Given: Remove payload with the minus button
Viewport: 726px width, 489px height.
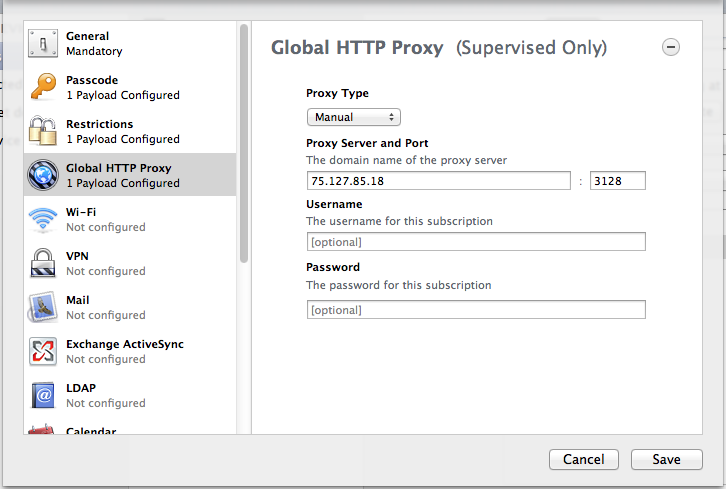Looking at the screenshot, I should tap(671, 47).
